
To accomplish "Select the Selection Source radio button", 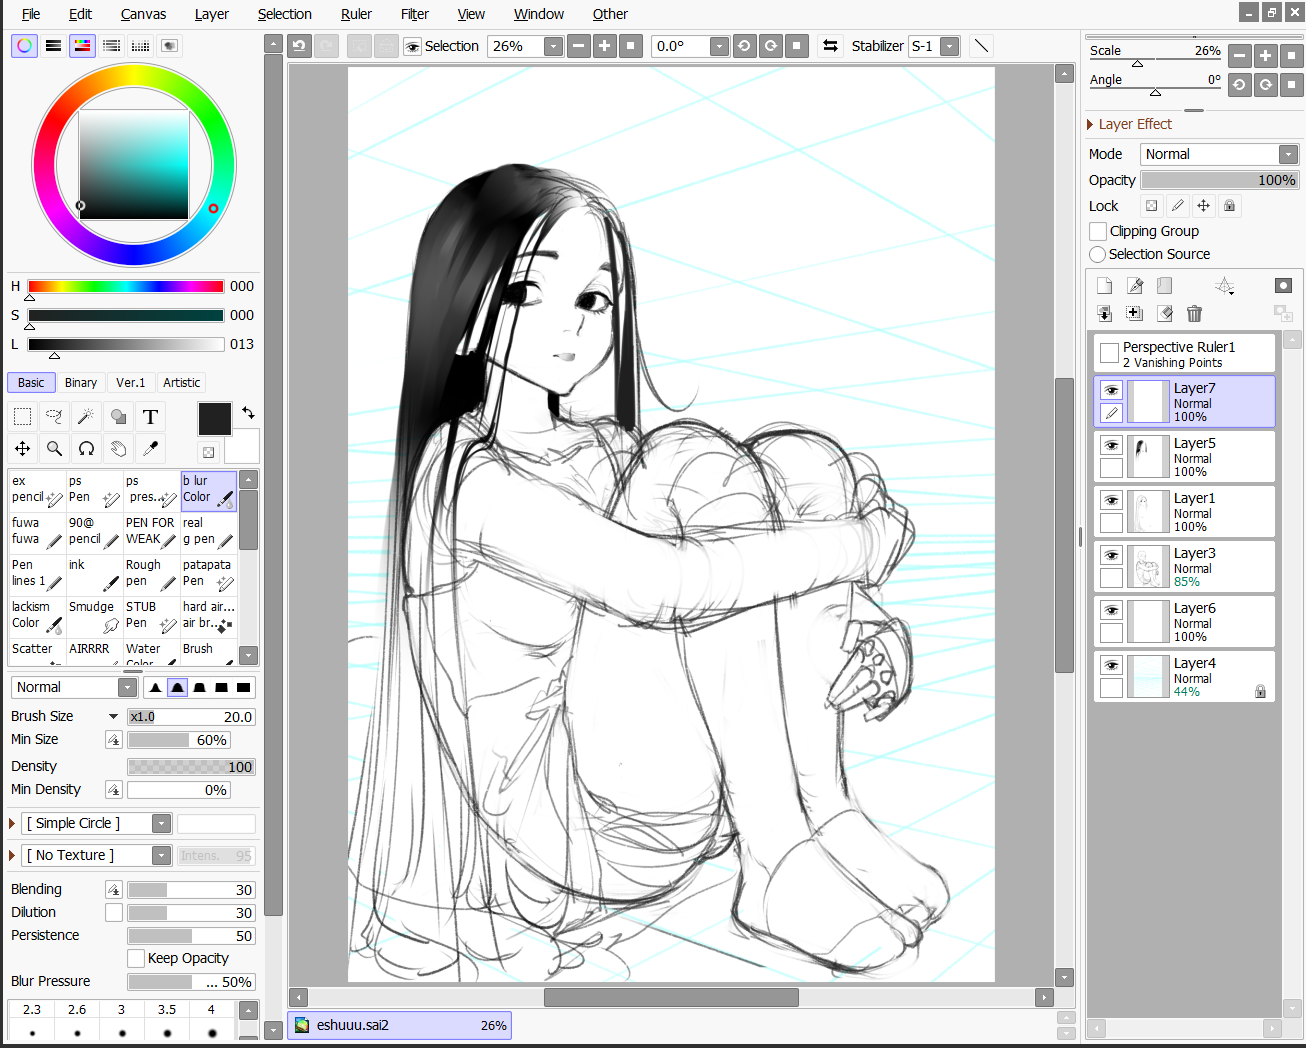I will point(1098,255).
